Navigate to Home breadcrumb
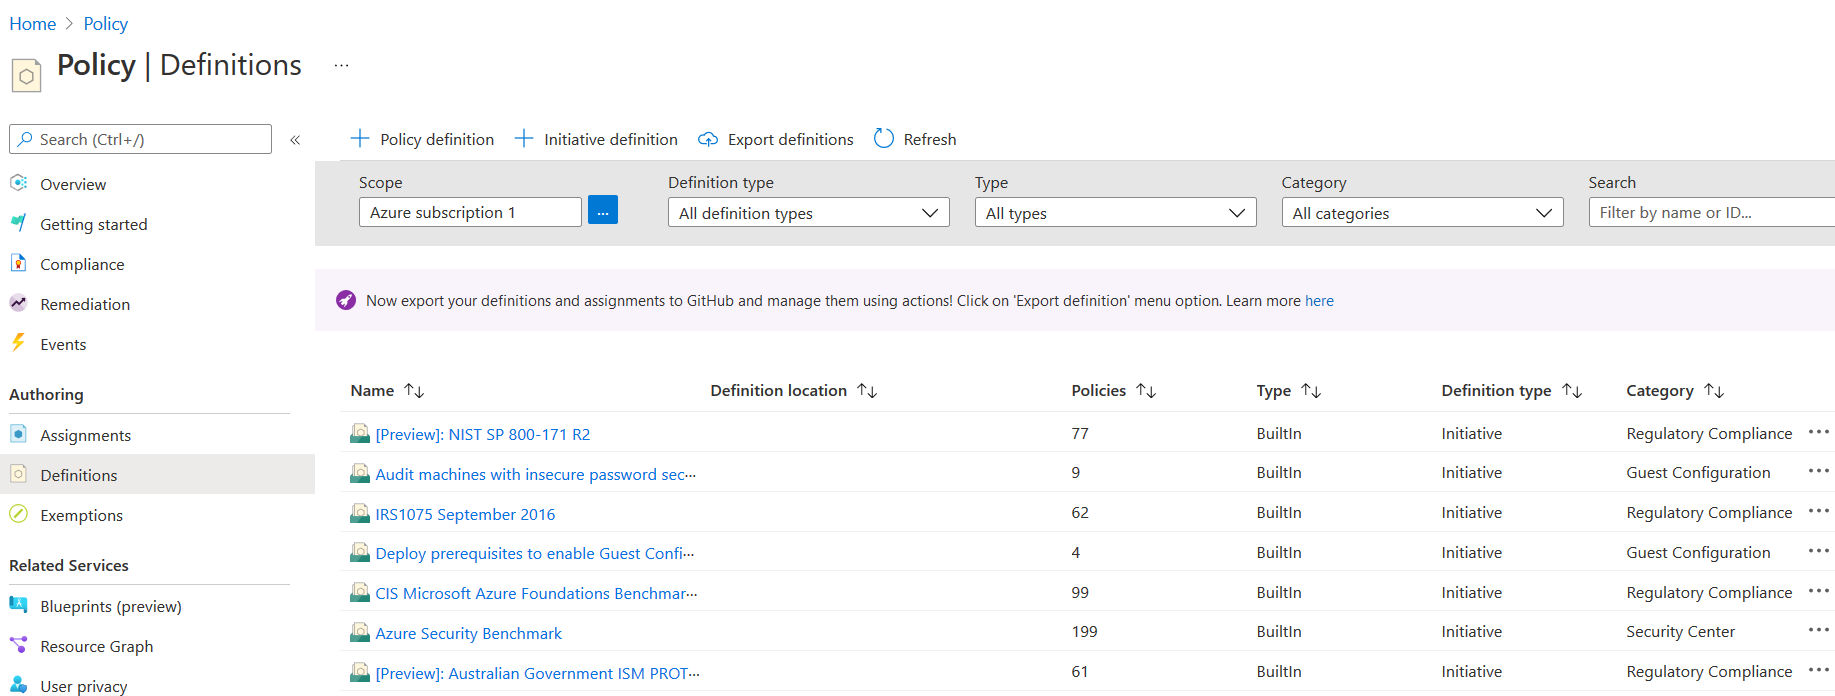 coord(32,24)
